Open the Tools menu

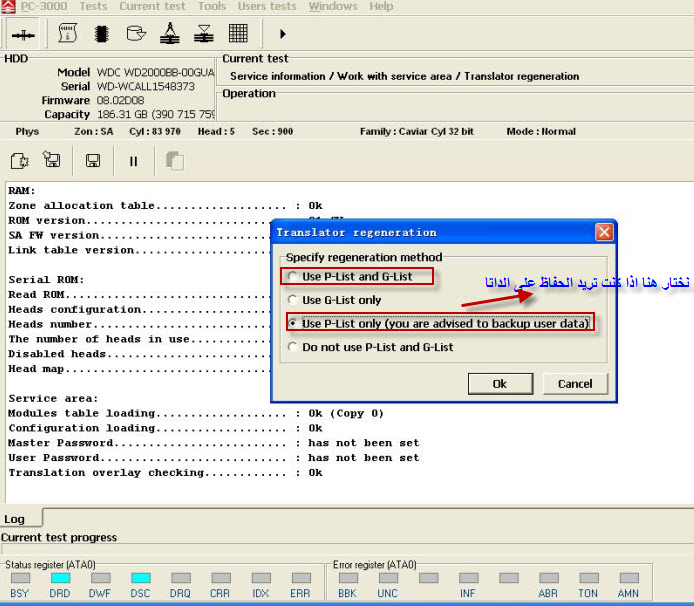pyautogui.click(x=212, y=6)
